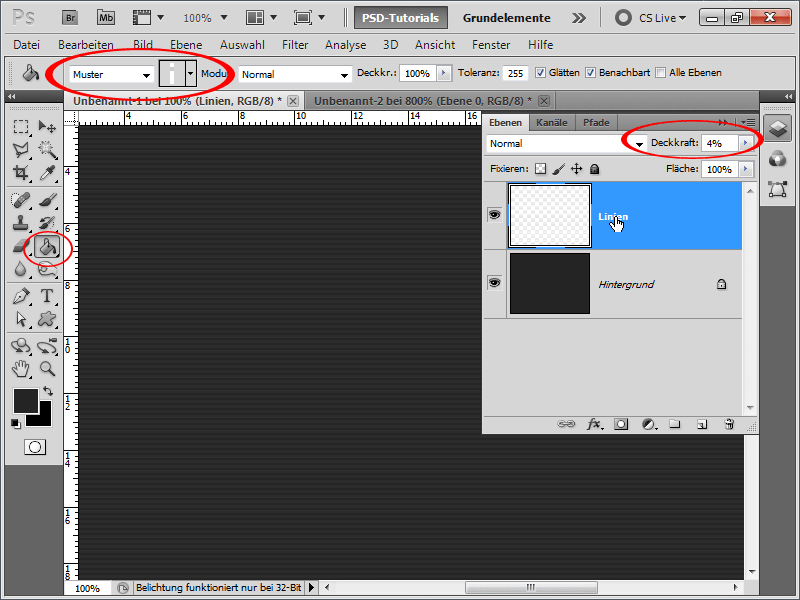
Task: Select the Polygonal Lasso tool
Action: pos(20,149)
